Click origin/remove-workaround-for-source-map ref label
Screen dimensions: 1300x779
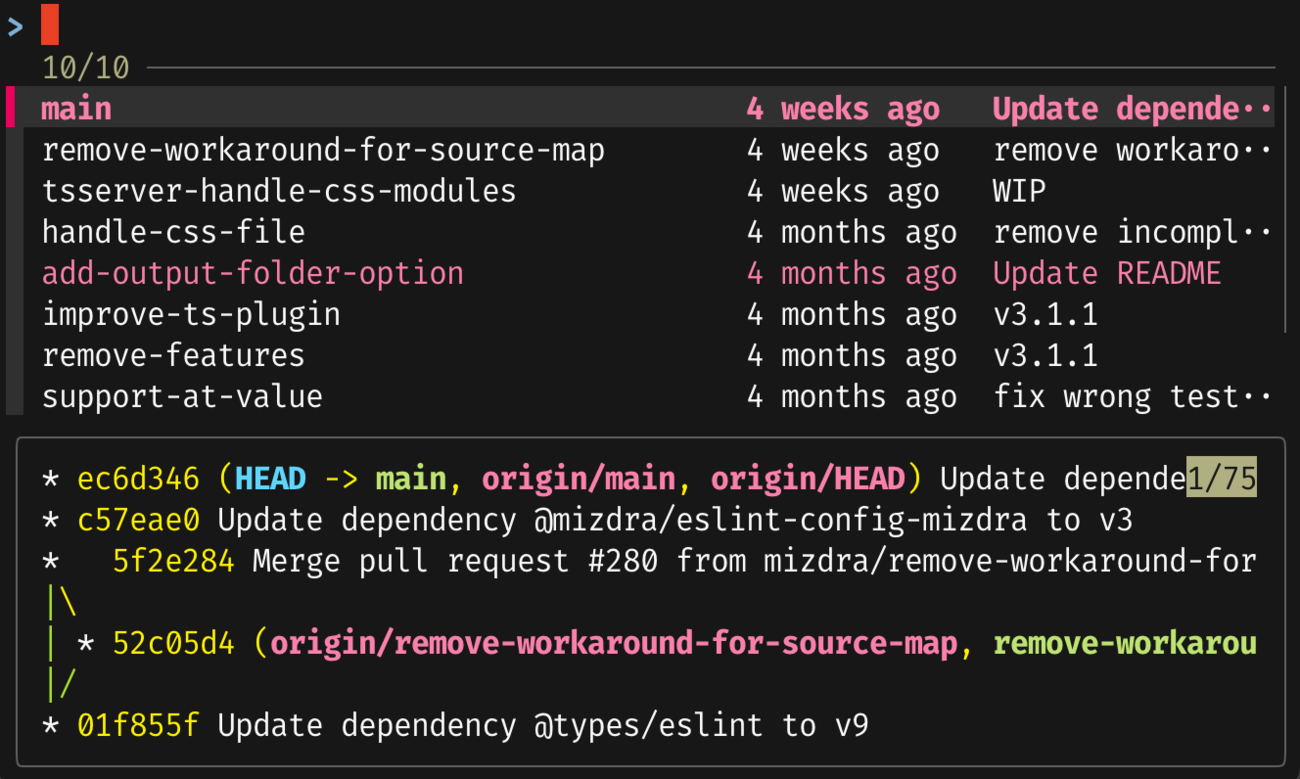click(x=614, y=643)
